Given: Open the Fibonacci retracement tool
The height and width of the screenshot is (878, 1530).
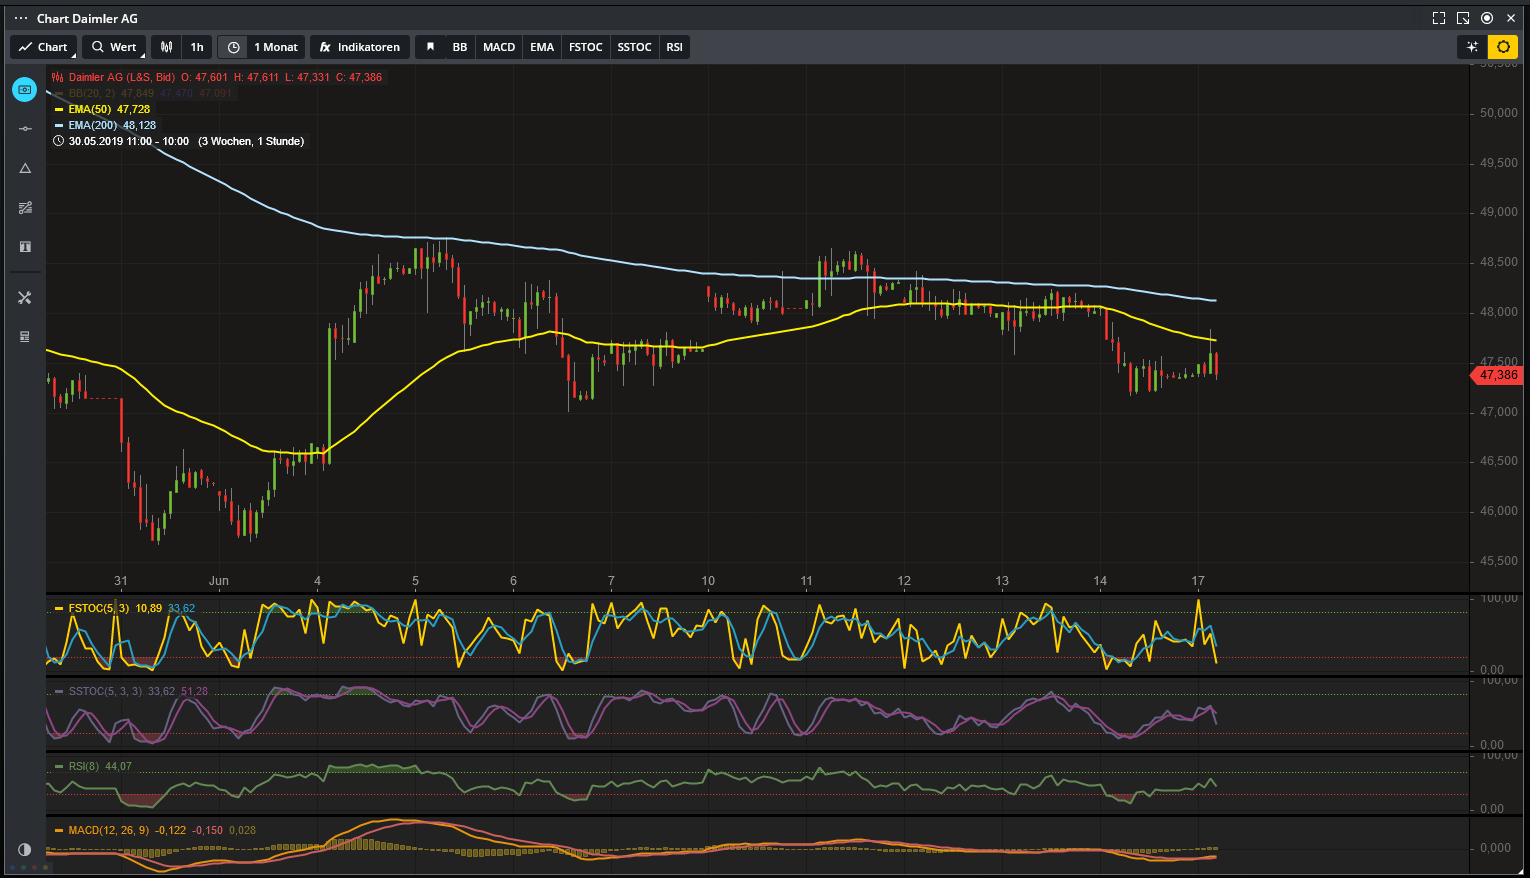Looking at the screenshot, I should point(25,208).
